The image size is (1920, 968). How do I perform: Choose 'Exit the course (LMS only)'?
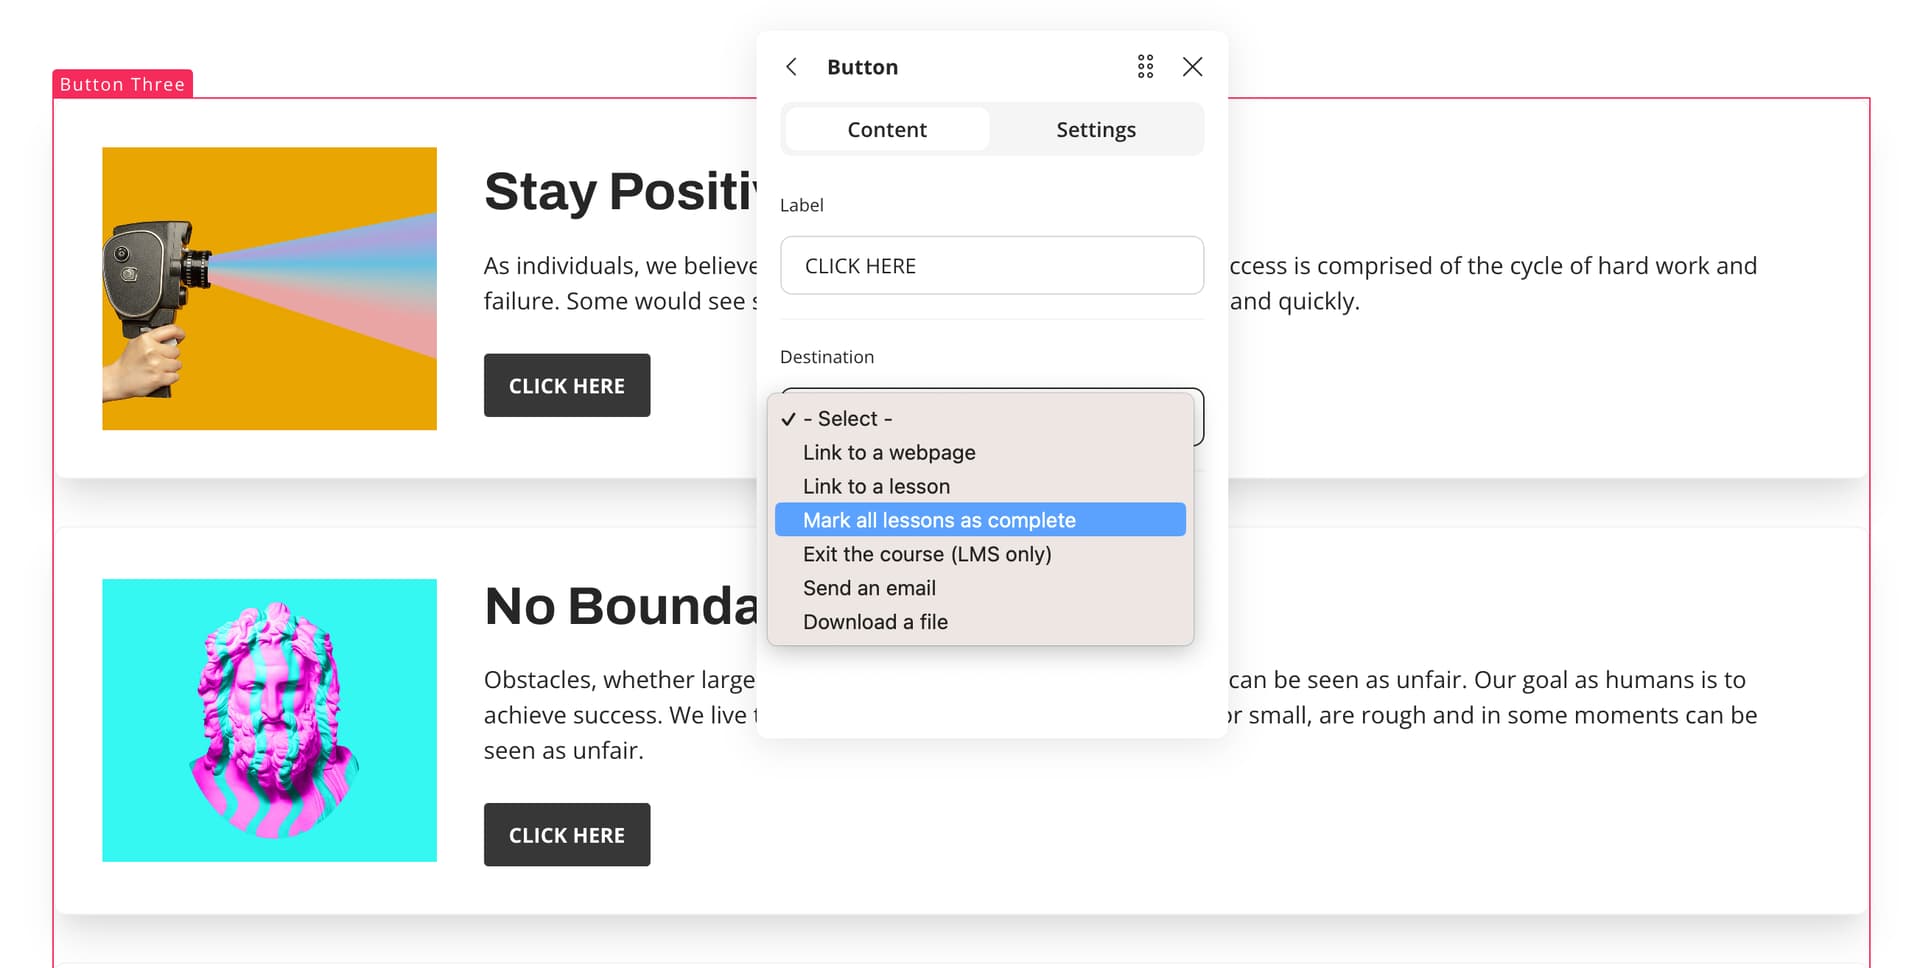pyautogui.click(x=927, y=554)
